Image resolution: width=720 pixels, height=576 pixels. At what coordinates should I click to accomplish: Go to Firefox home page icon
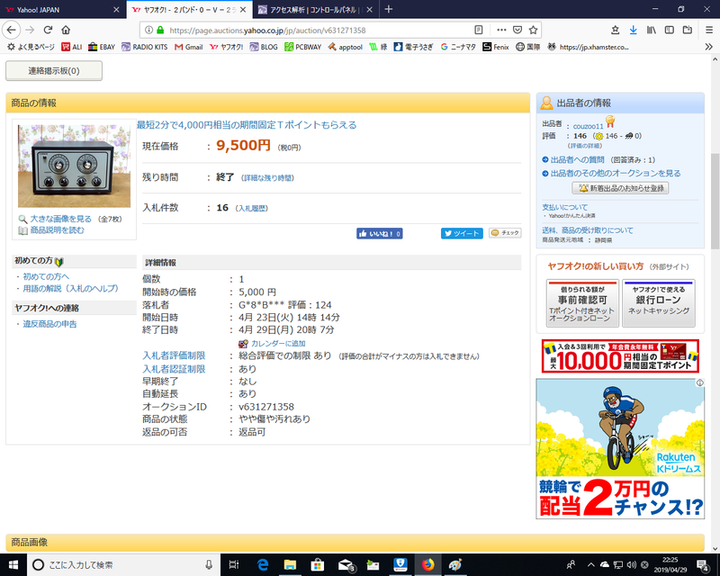[67, 30]
